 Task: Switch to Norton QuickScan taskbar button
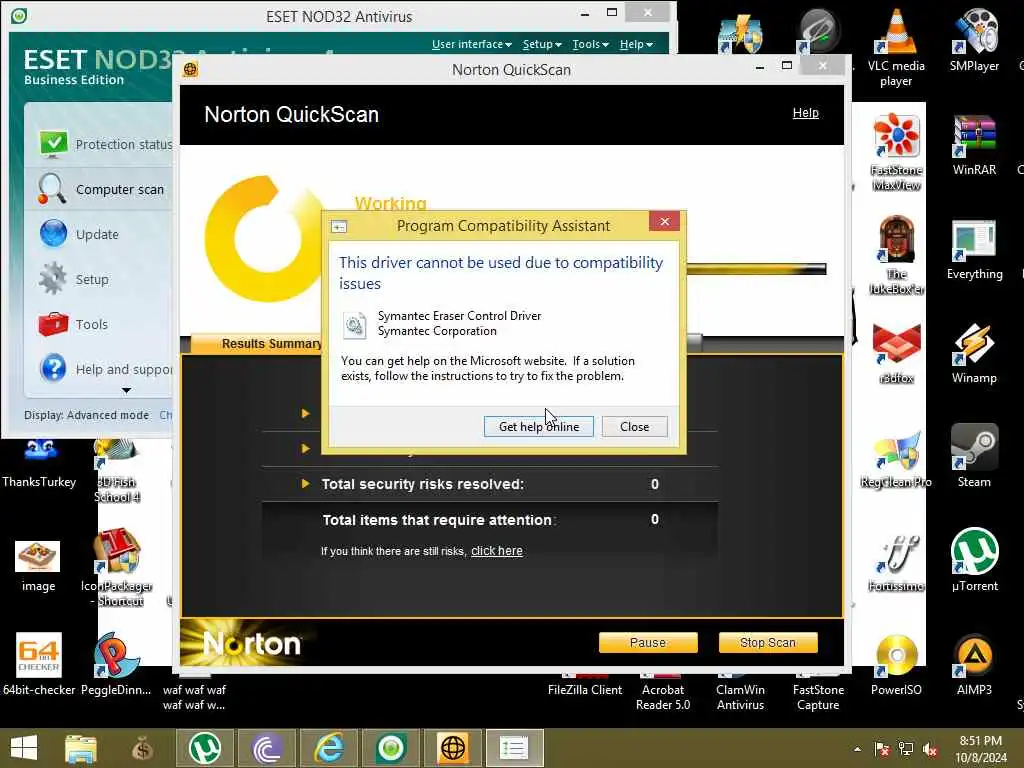(x=453, y=748)
